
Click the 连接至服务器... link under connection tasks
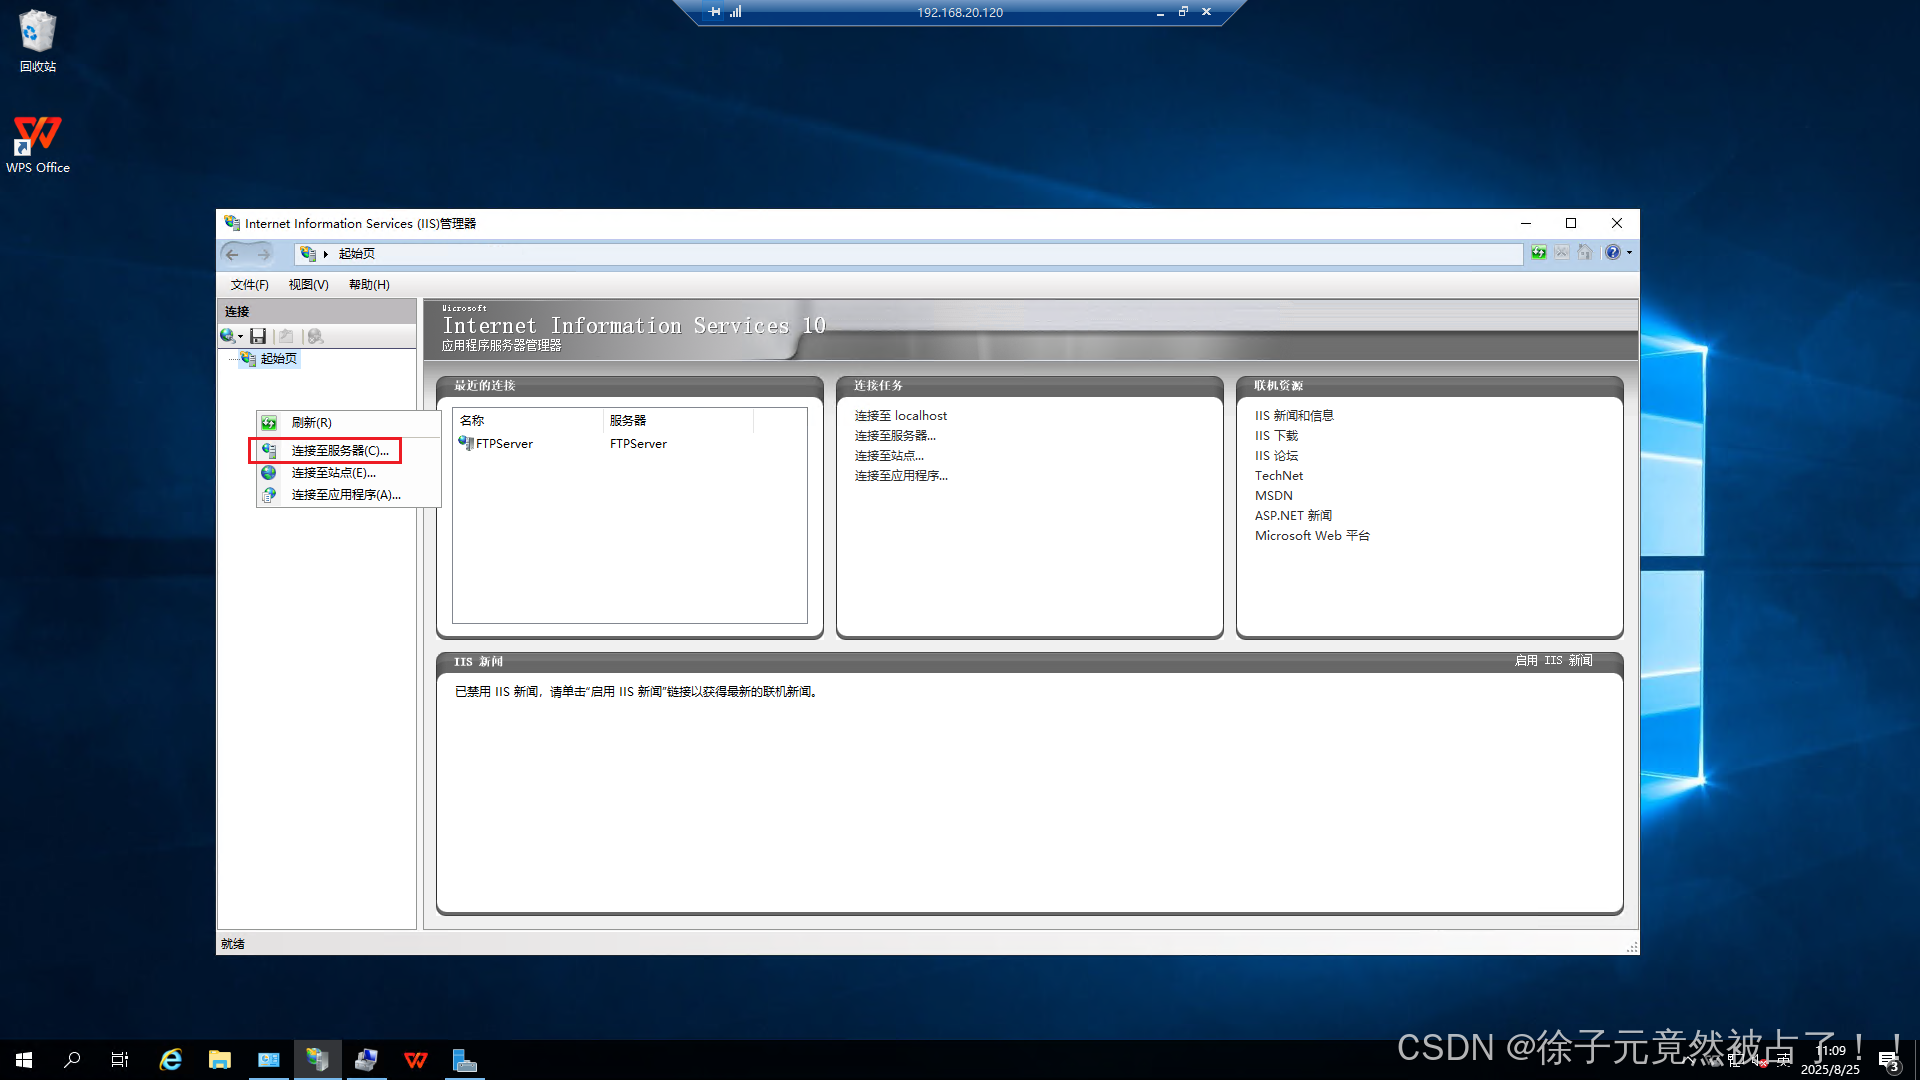pos(895,436)
